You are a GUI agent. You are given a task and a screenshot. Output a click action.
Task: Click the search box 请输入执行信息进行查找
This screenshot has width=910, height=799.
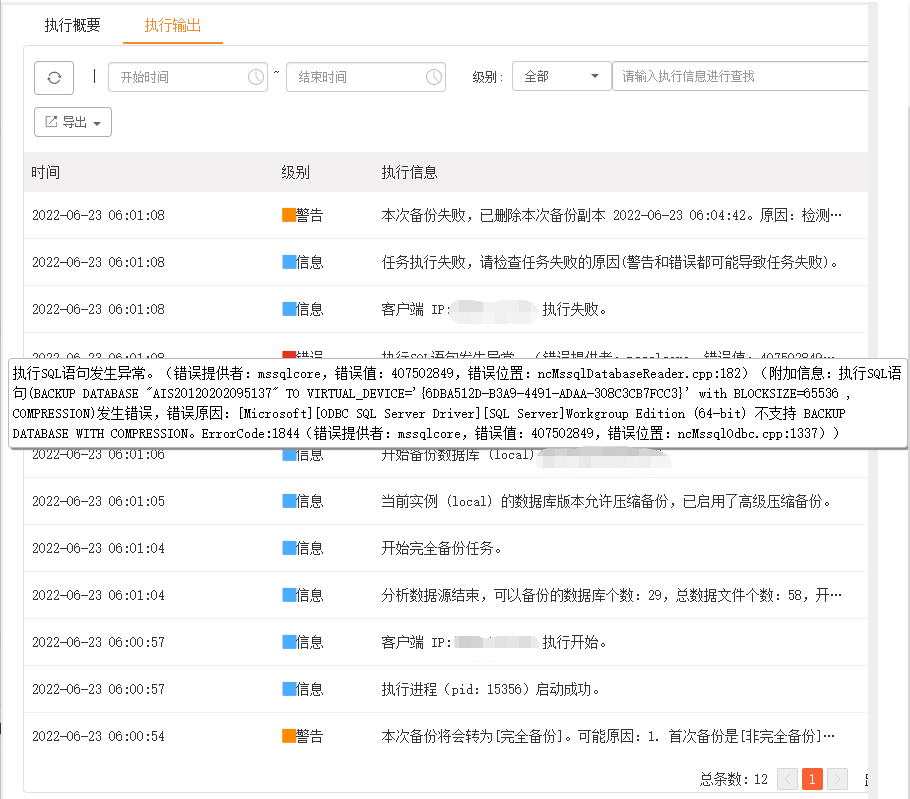(x=740, y=76)
